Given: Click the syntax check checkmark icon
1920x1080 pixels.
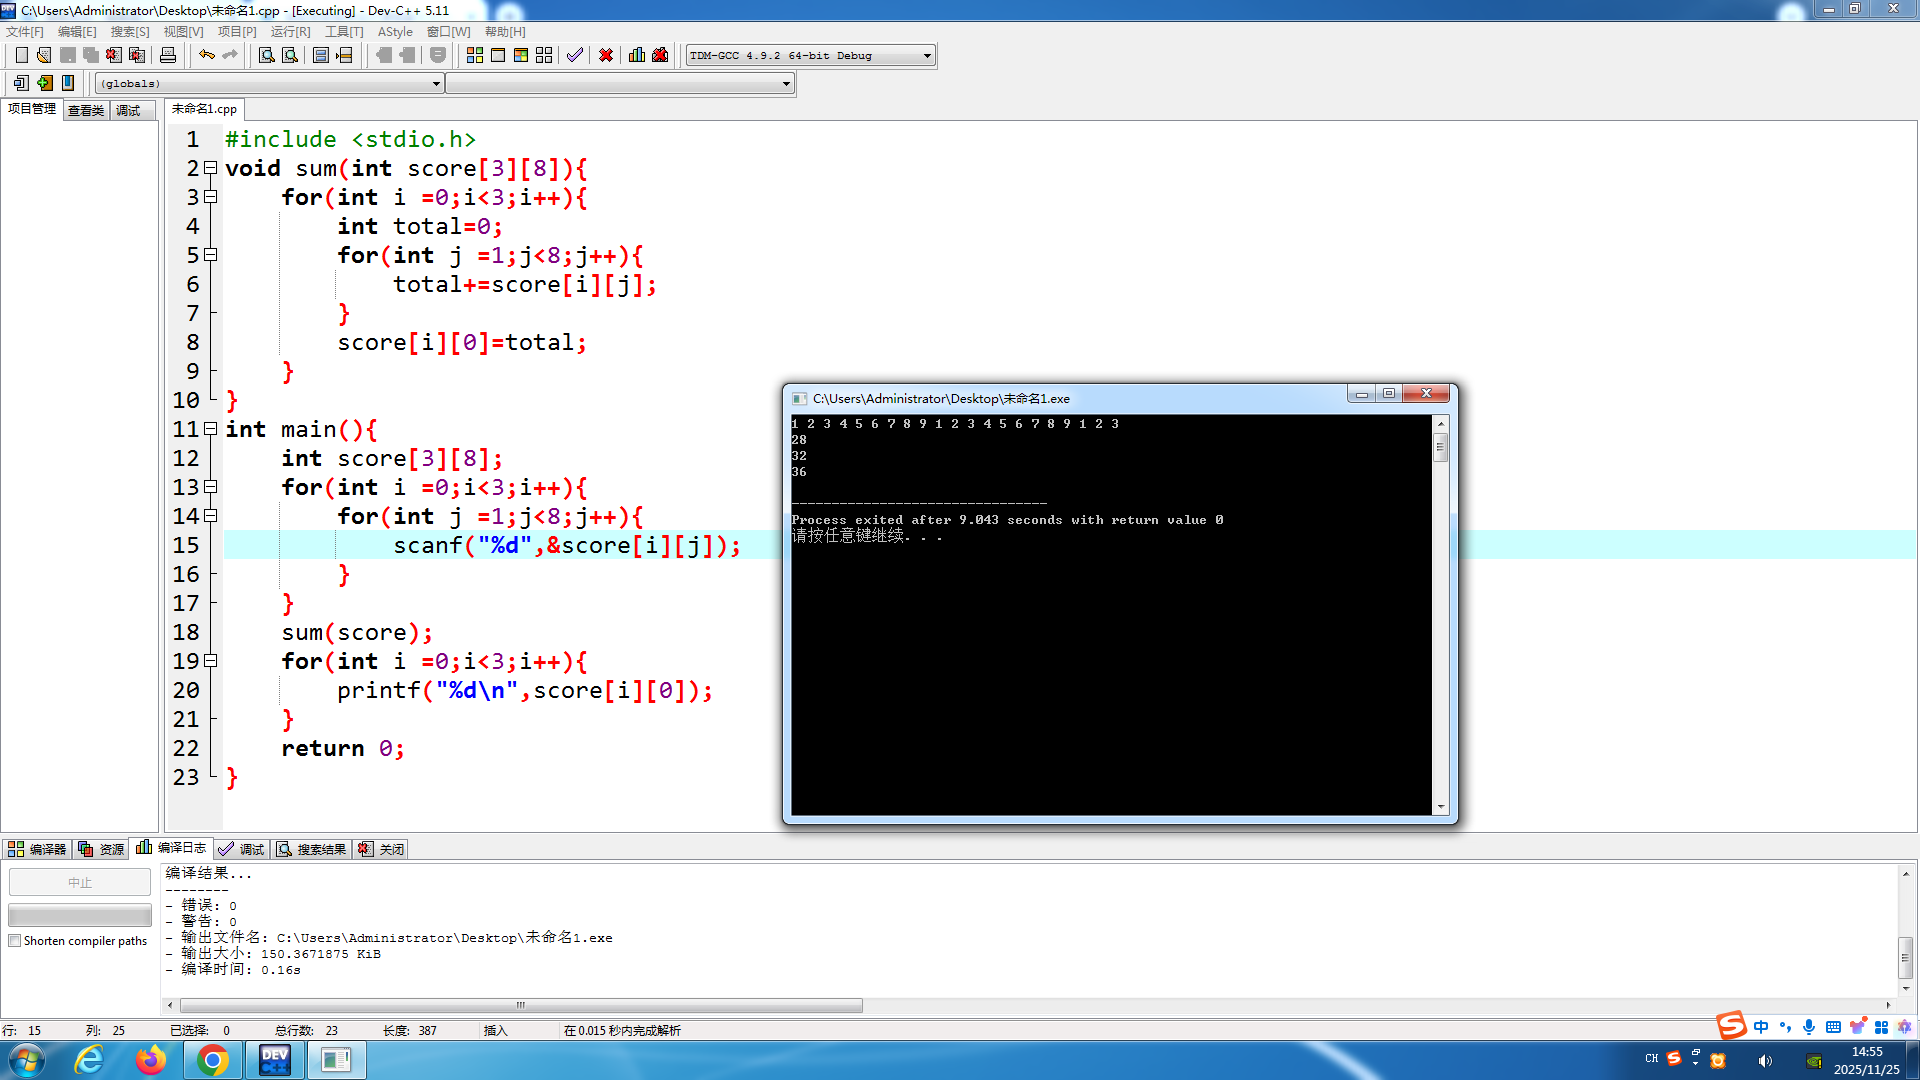Looking at the screenshot, I should [574, 55].
